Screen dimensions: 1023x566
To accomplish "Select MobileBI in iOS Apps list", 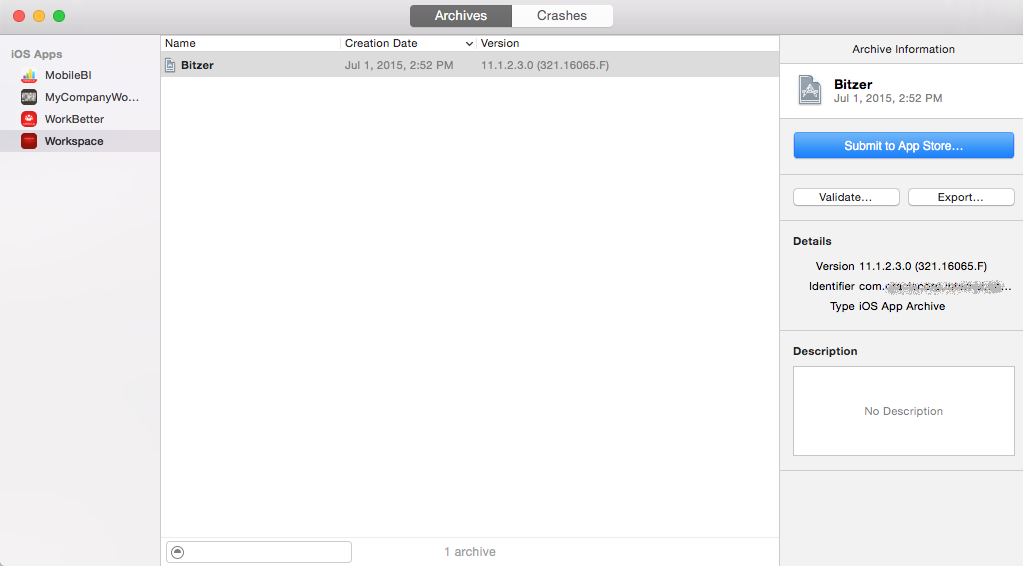I will click(68, 76).
